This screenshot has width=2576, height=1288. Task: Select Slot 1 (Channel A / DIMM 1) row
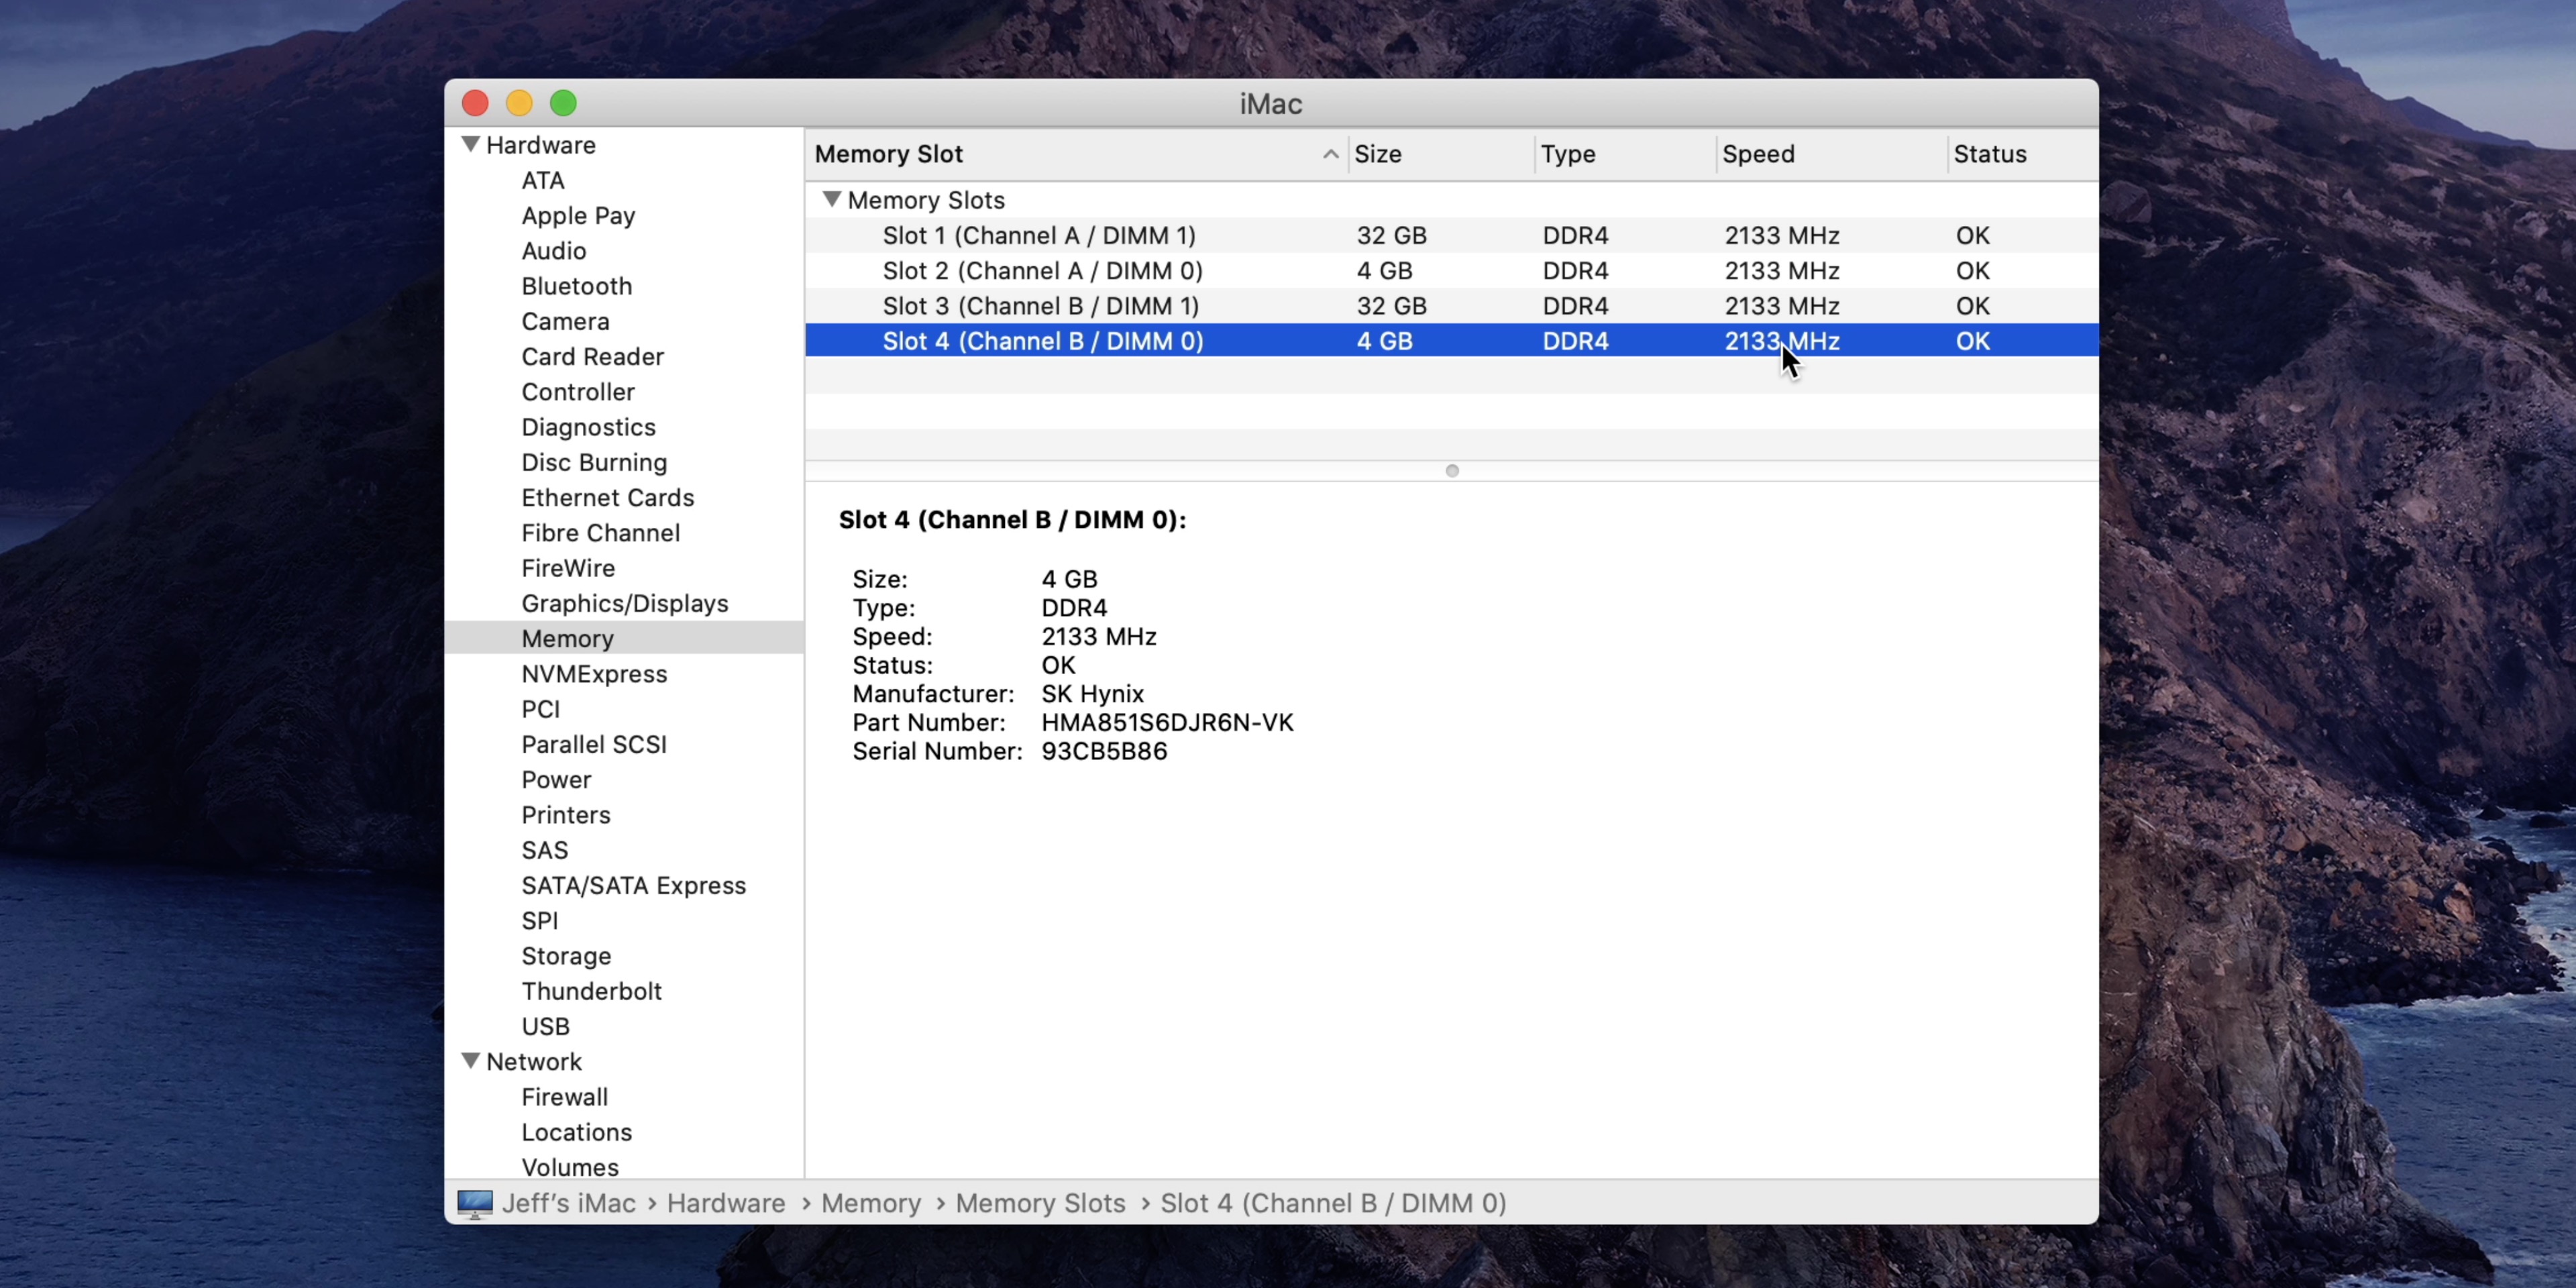[1038, 235]
